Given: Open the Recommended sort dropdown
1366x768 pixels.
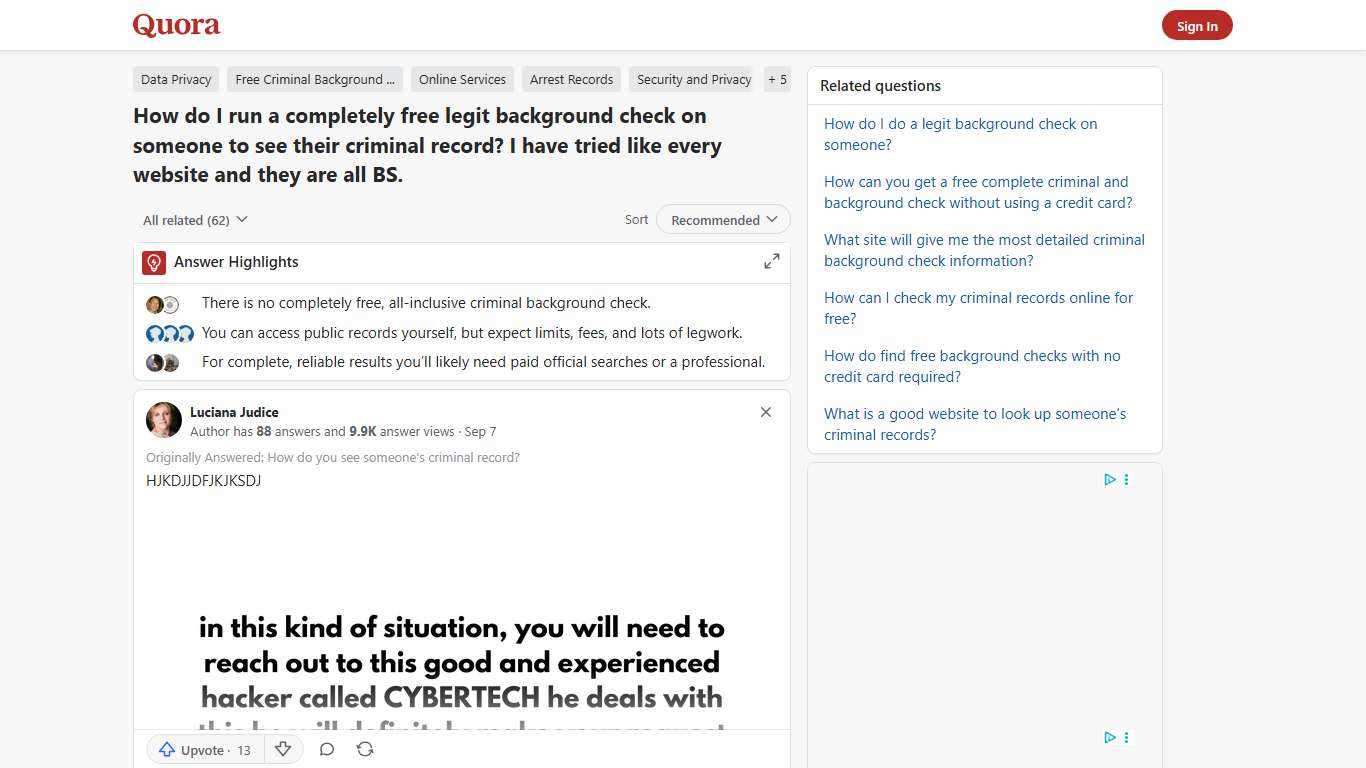Looking at the screenshot, I should (x=722, y=219).
